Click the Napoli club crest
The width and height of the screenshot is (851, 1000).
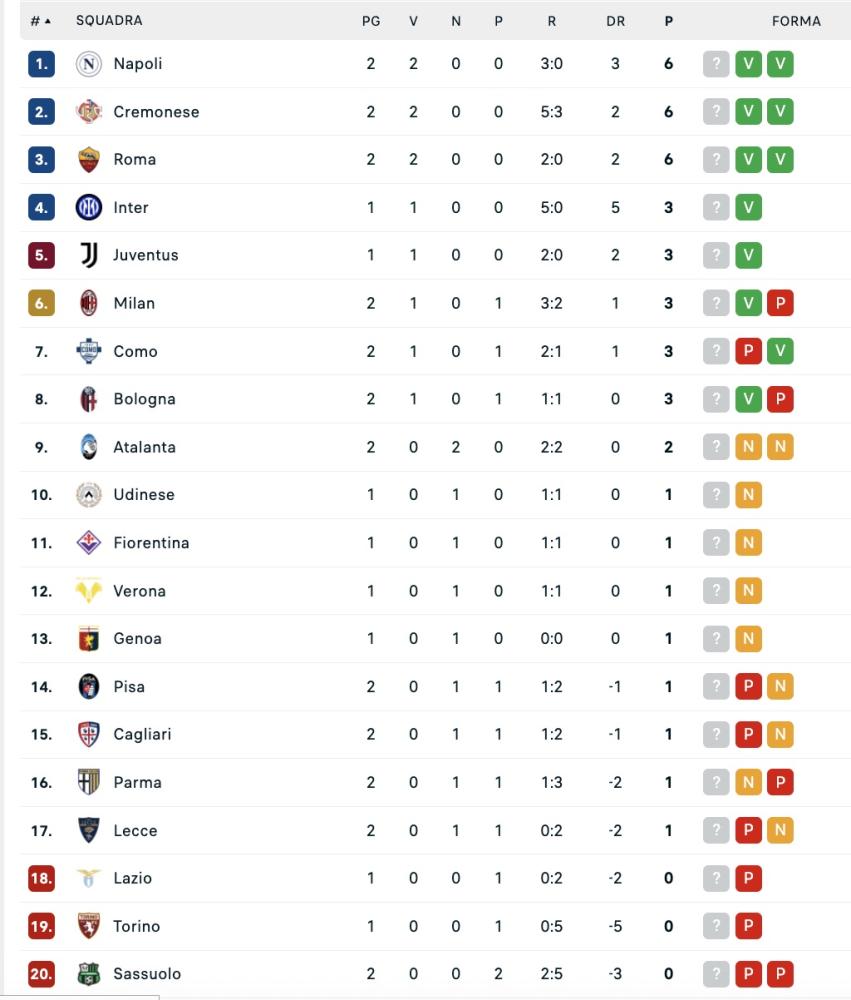[x=89, y=64]
